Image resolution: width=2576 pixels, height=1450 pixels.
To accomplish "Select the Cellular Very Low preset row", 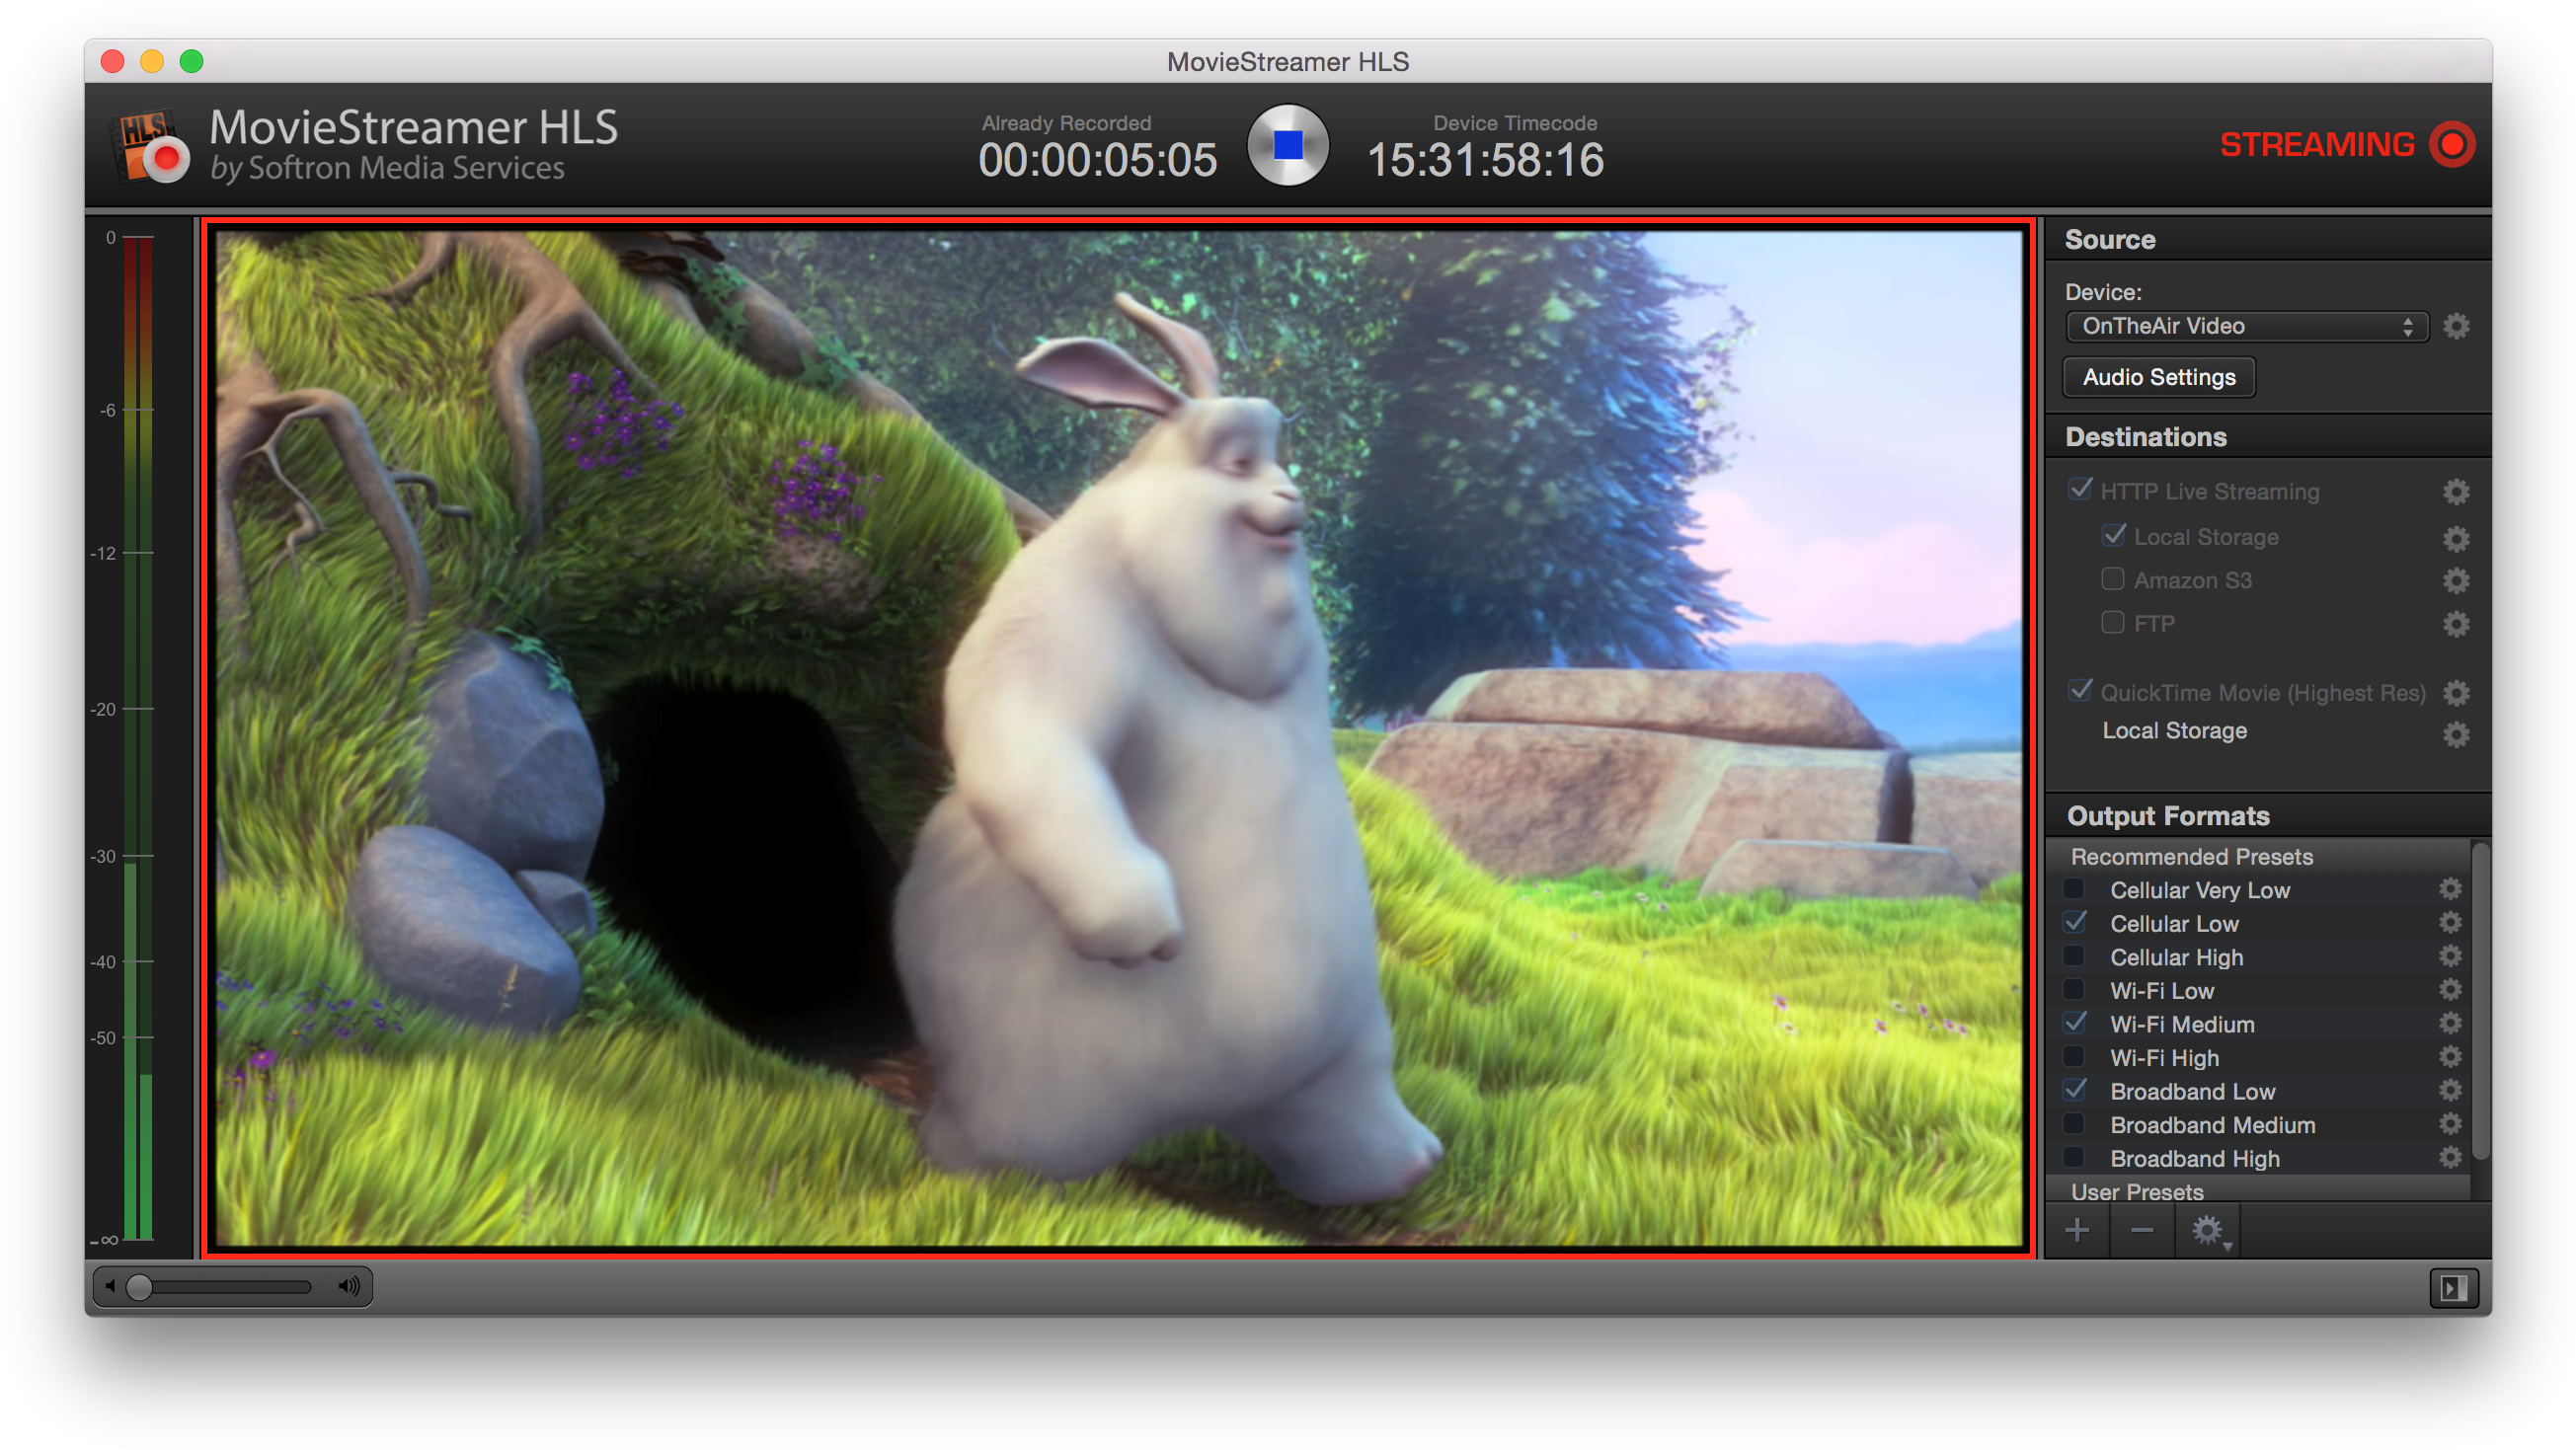I will [2260, 889].
